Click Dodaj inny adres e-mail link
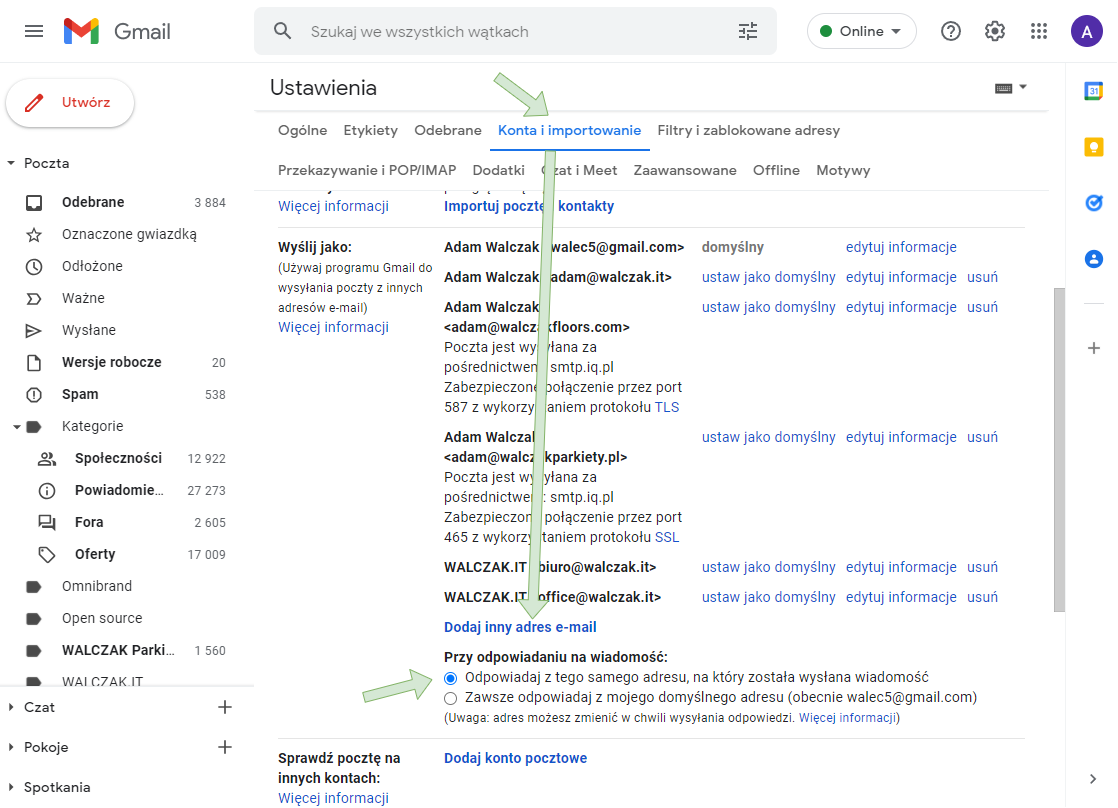This screenshot has height=808, width=1118. pos(520,628)
